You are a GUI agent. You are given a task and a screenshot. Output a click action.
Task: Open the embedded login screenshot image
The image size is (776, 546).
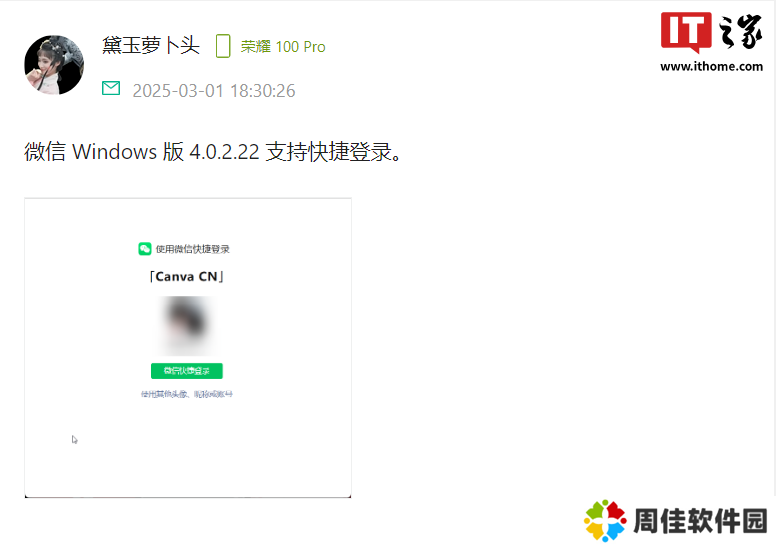188,347
